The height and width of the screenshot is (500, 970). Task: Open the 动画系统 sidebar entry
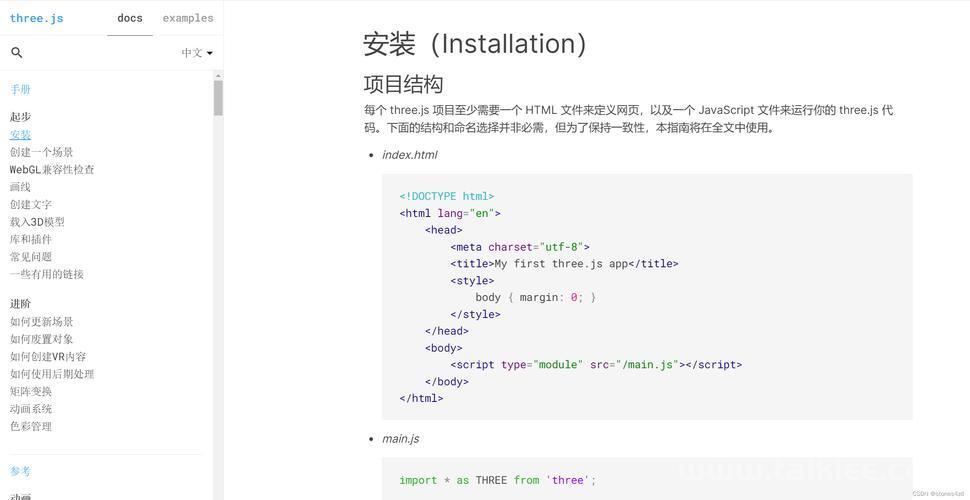click(x=31, y=408)
